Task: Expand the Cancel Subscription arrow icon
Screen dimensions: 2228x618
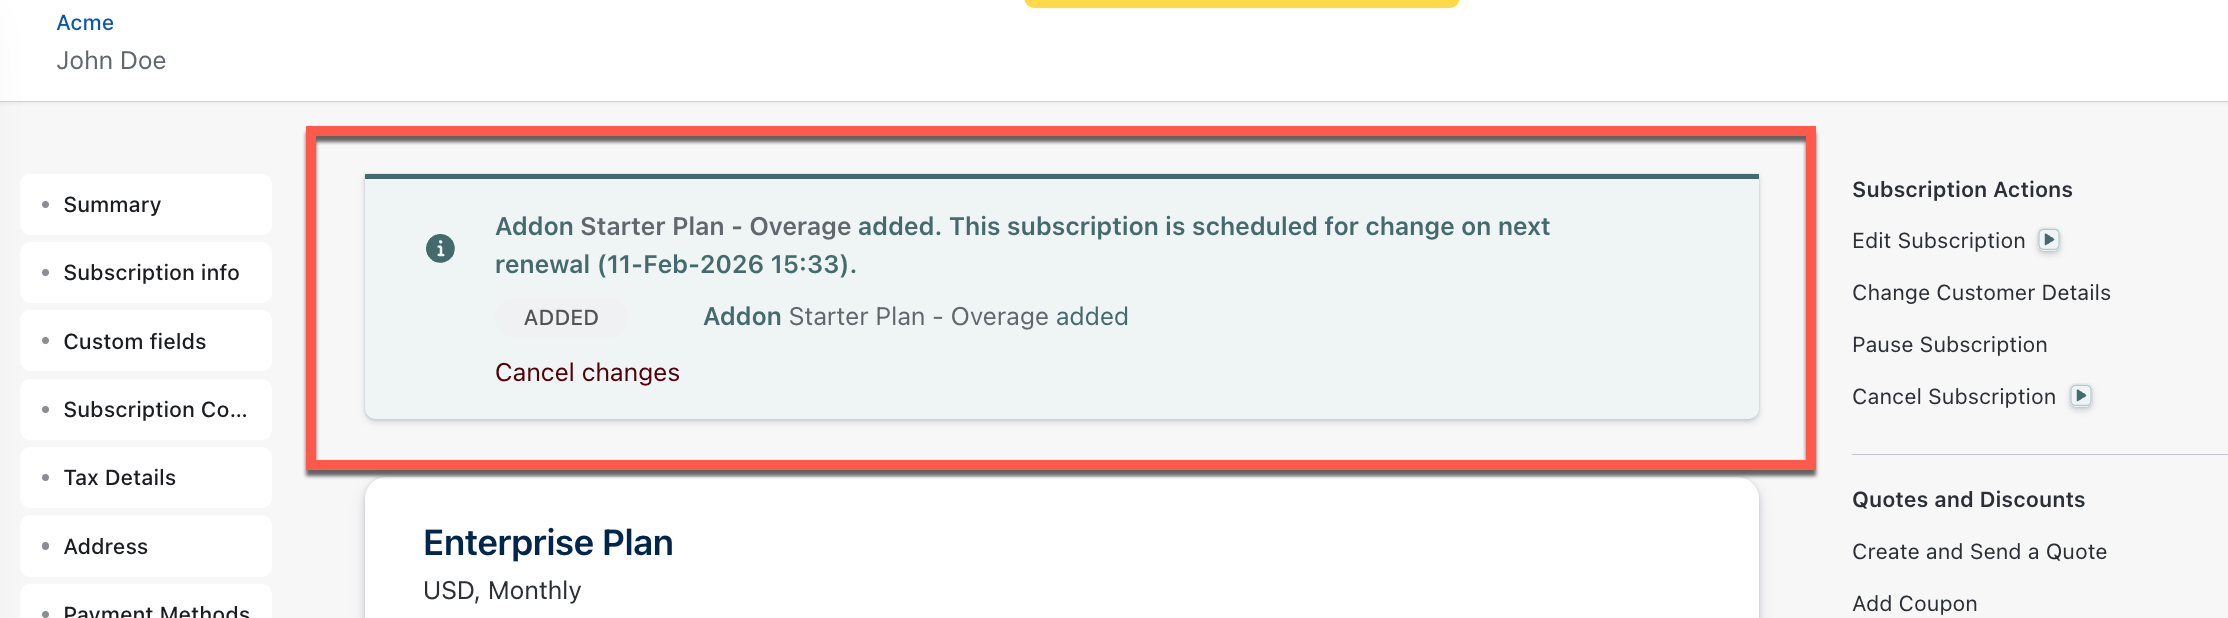Action: coord(2081,396)
